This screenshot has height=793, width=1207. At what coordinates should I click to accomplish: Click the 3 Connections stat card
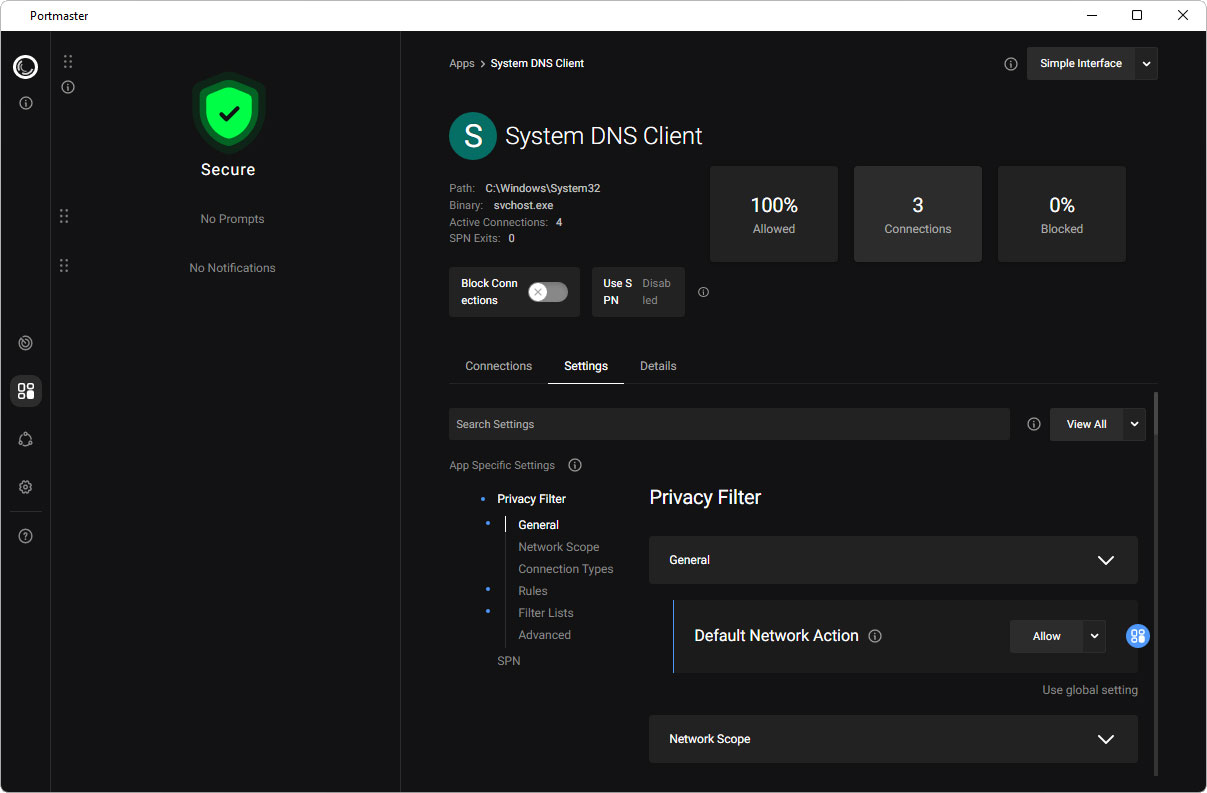pos(918,214)
